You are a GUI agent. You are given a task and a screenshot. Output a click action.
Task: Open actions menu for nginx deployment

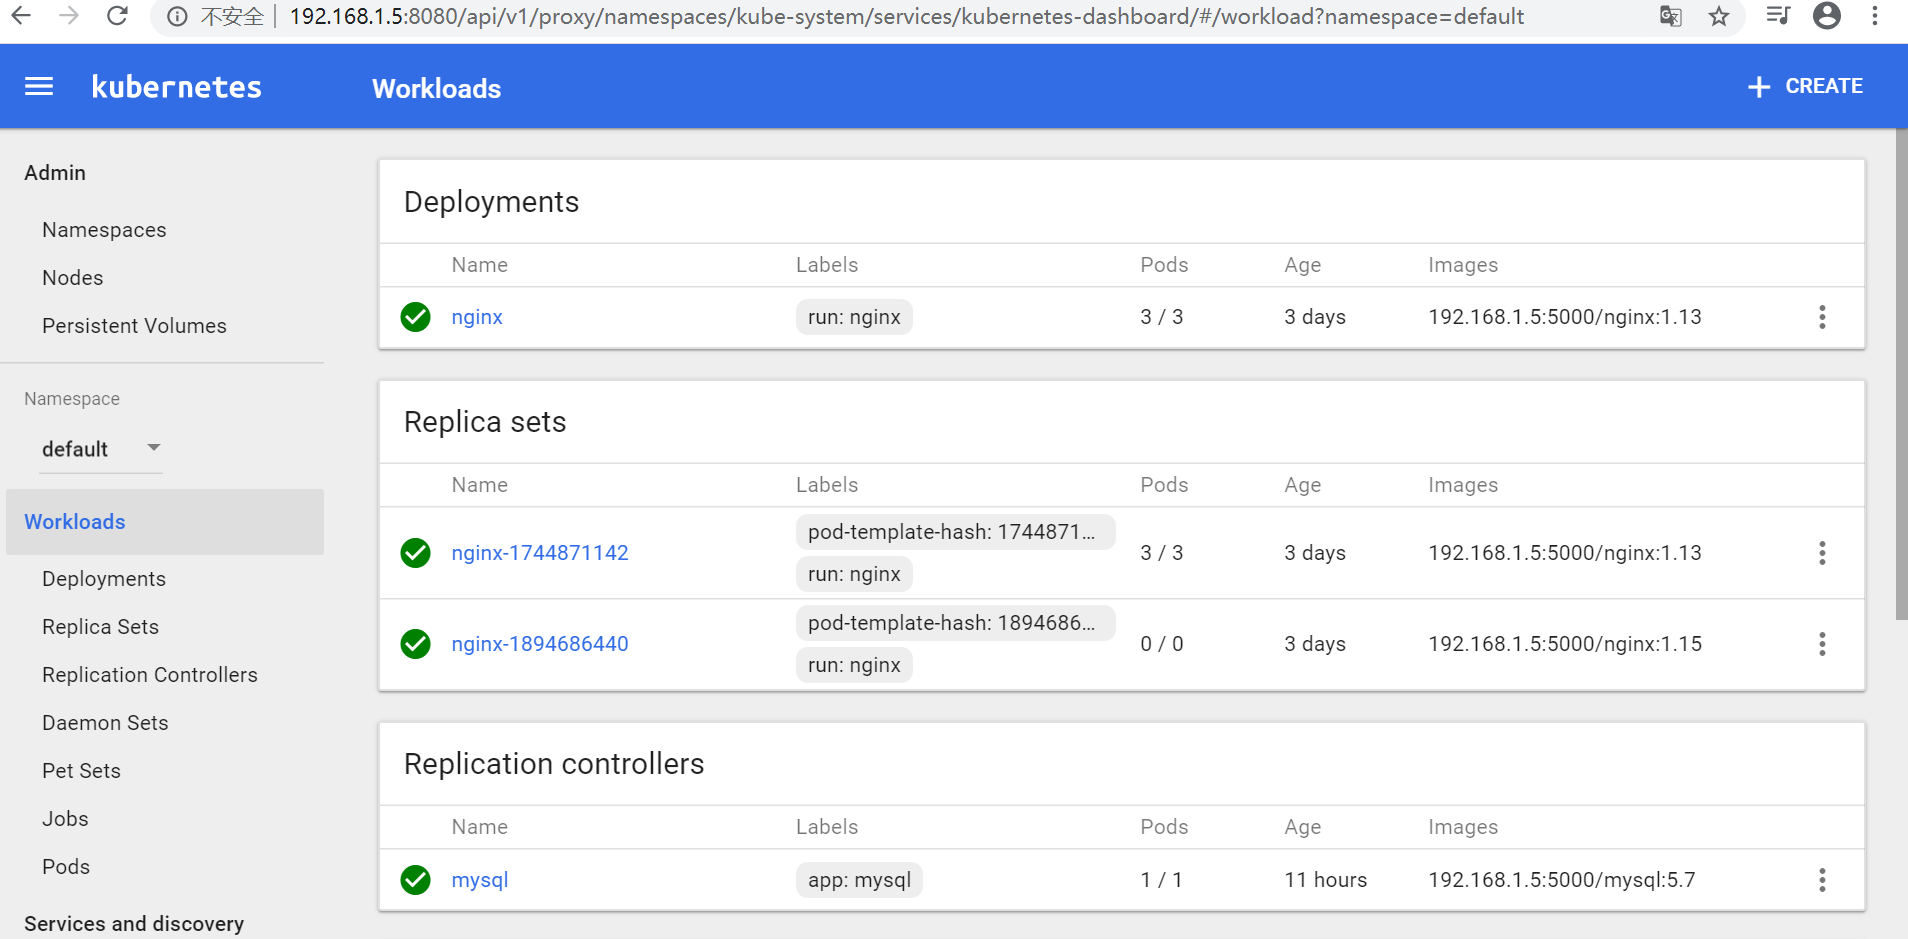(x=1822, y=317)
